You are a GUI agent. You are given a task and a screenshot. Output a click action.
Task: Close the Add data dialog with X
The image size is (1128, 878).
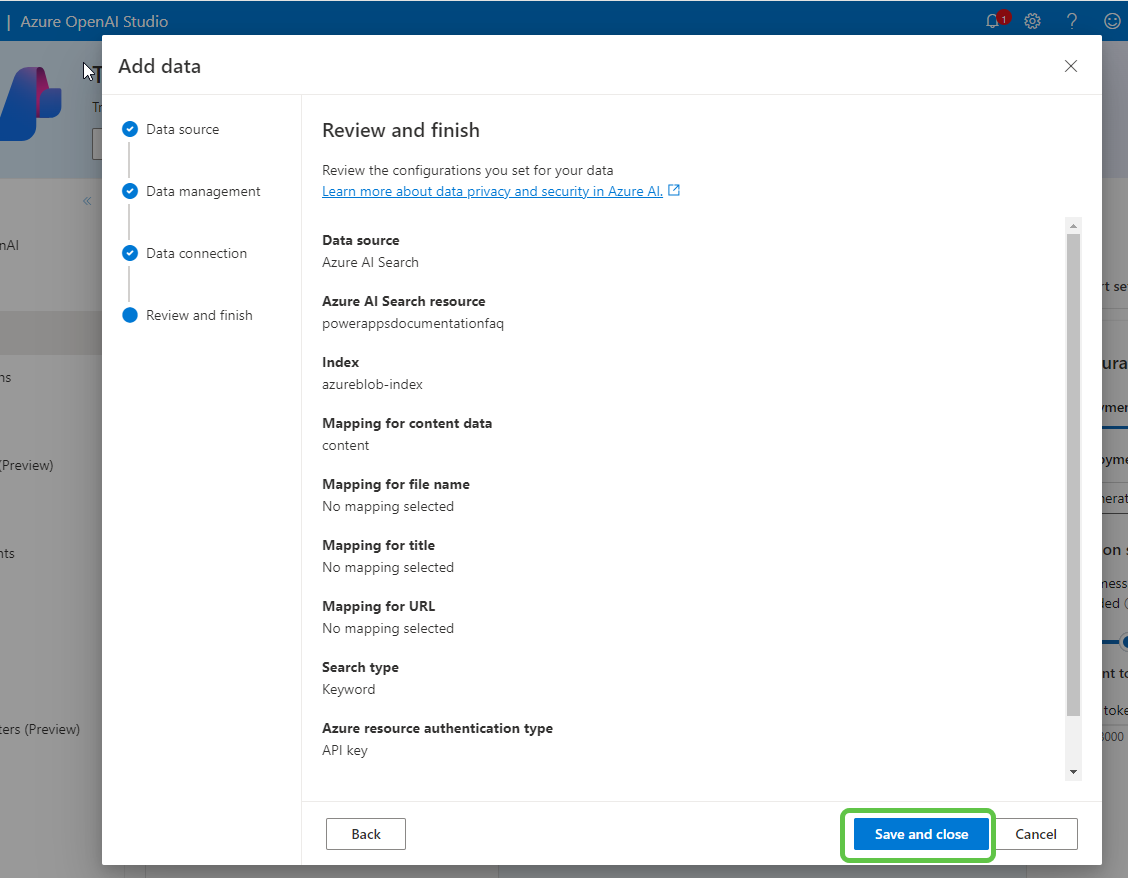tap(1070, 66)
